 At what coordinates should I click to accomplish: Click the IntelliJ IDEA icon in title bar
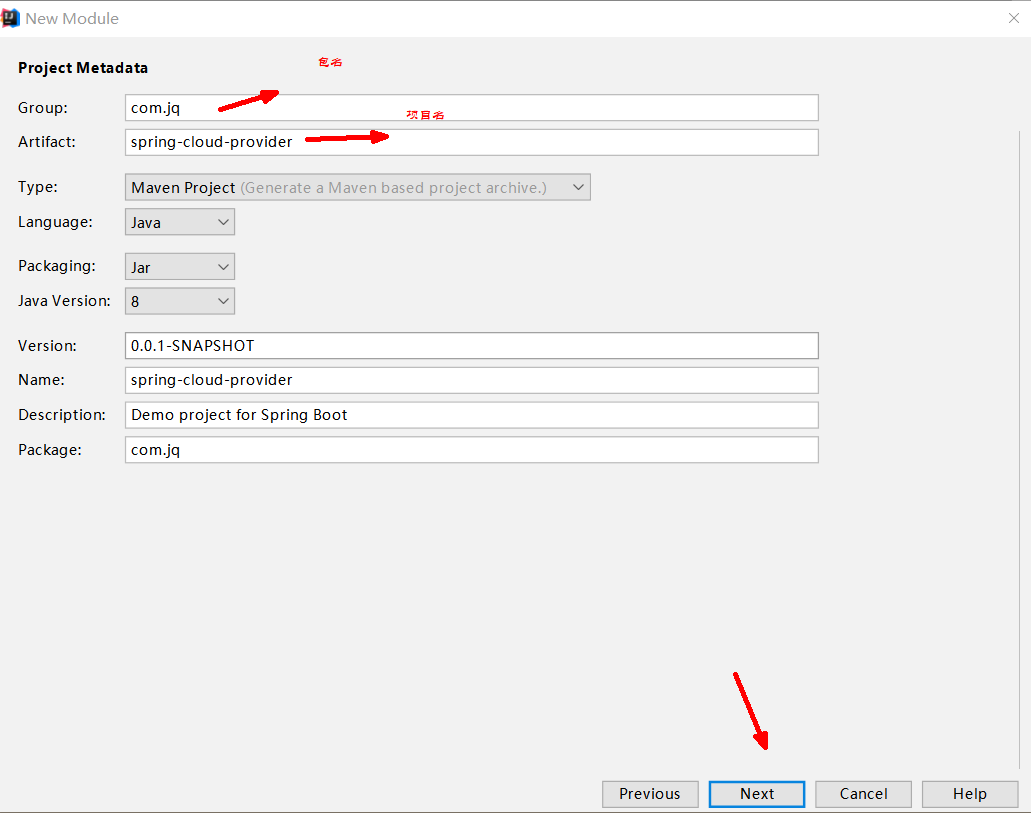click(x=11, y=18)
